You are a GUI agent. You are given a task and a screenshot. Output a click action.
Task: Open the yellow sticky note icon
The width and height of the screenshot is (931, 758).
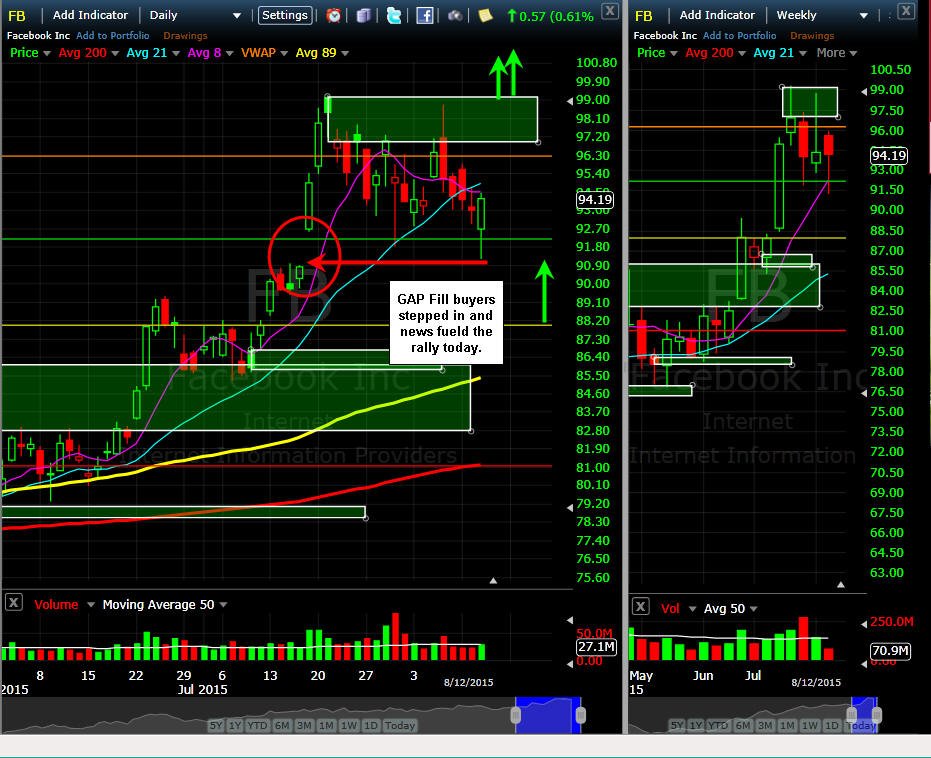click(x=485, y=15)
